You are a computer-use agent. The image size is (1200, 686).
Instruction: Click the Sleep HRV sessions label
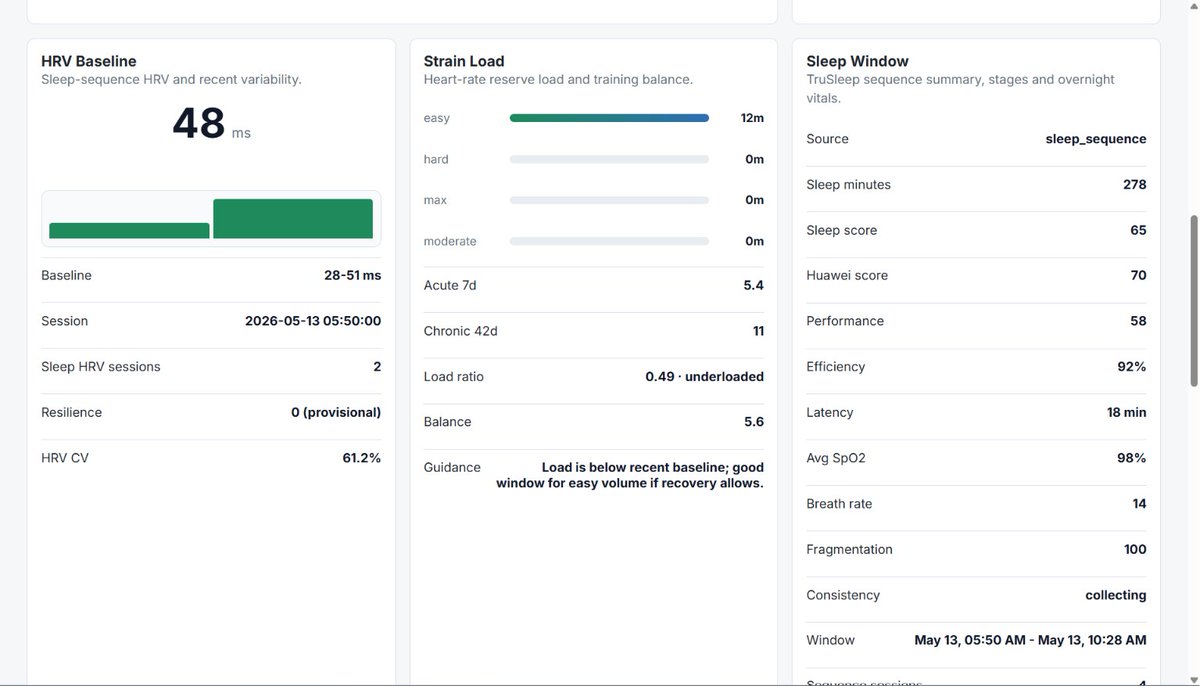pyautogui.click(x=101, y=367)
